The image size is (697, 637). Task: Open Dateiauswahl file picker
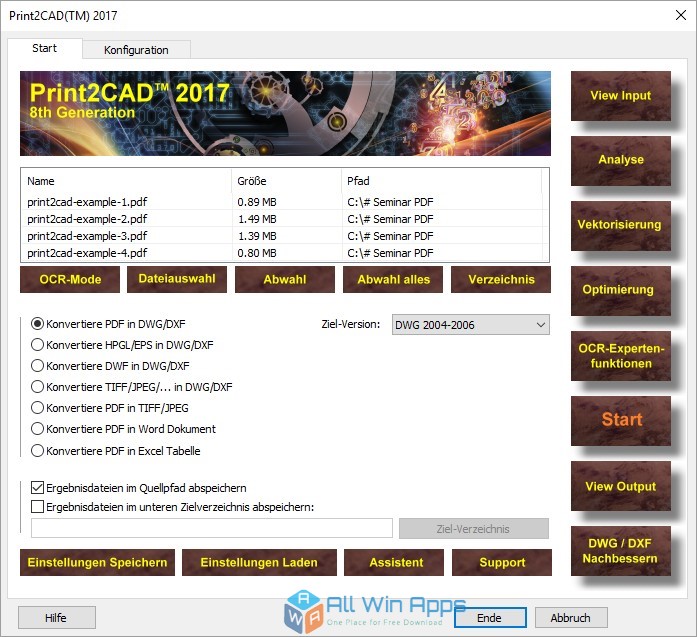pyautogui.click(x=177, y=279)
